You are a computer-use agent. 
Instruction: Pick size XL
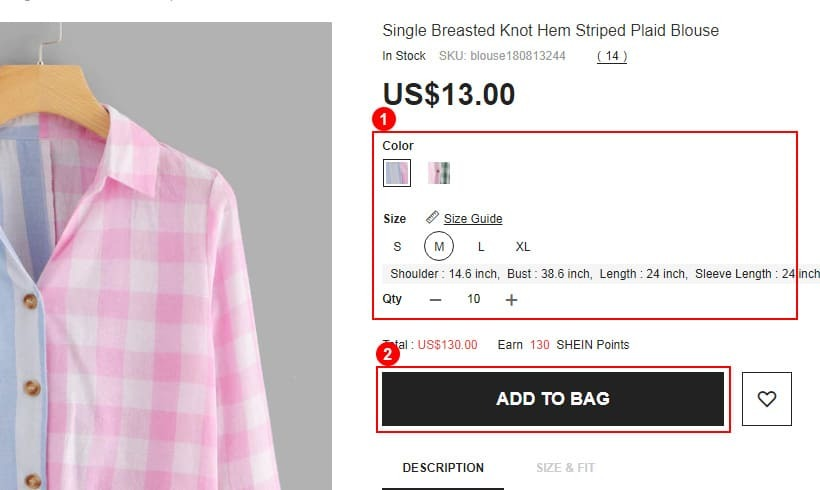[x=523, y=246]
